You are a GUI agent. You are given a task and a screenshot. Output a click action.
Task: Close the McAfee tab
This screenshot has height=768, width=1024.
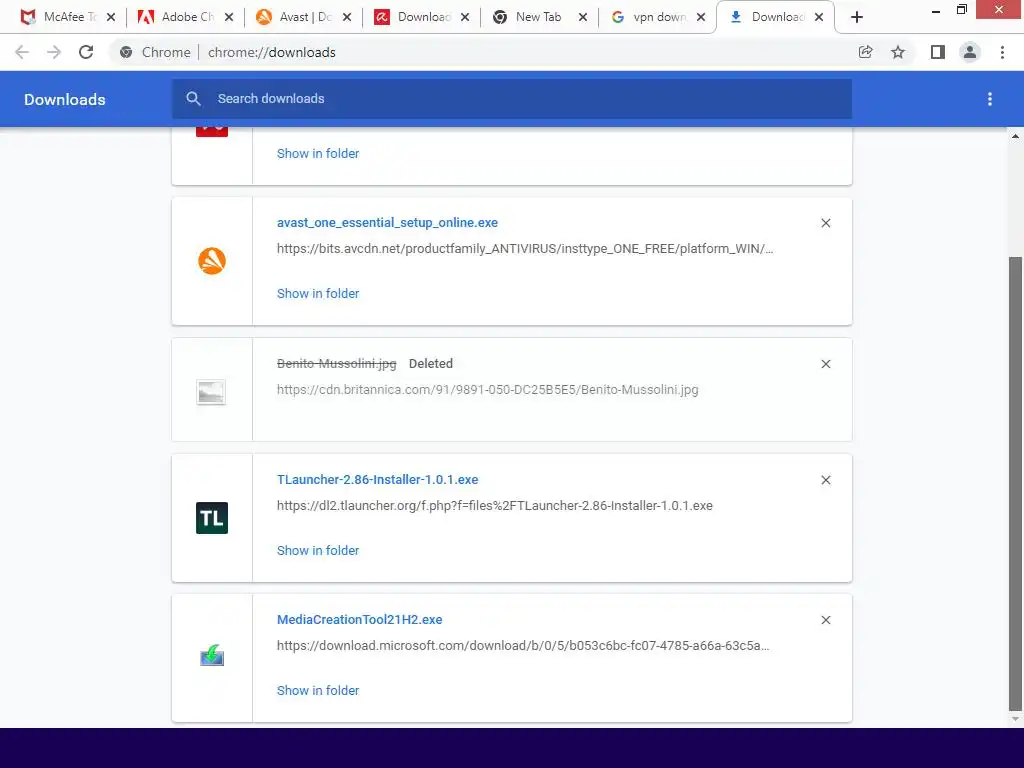[111, 18]
